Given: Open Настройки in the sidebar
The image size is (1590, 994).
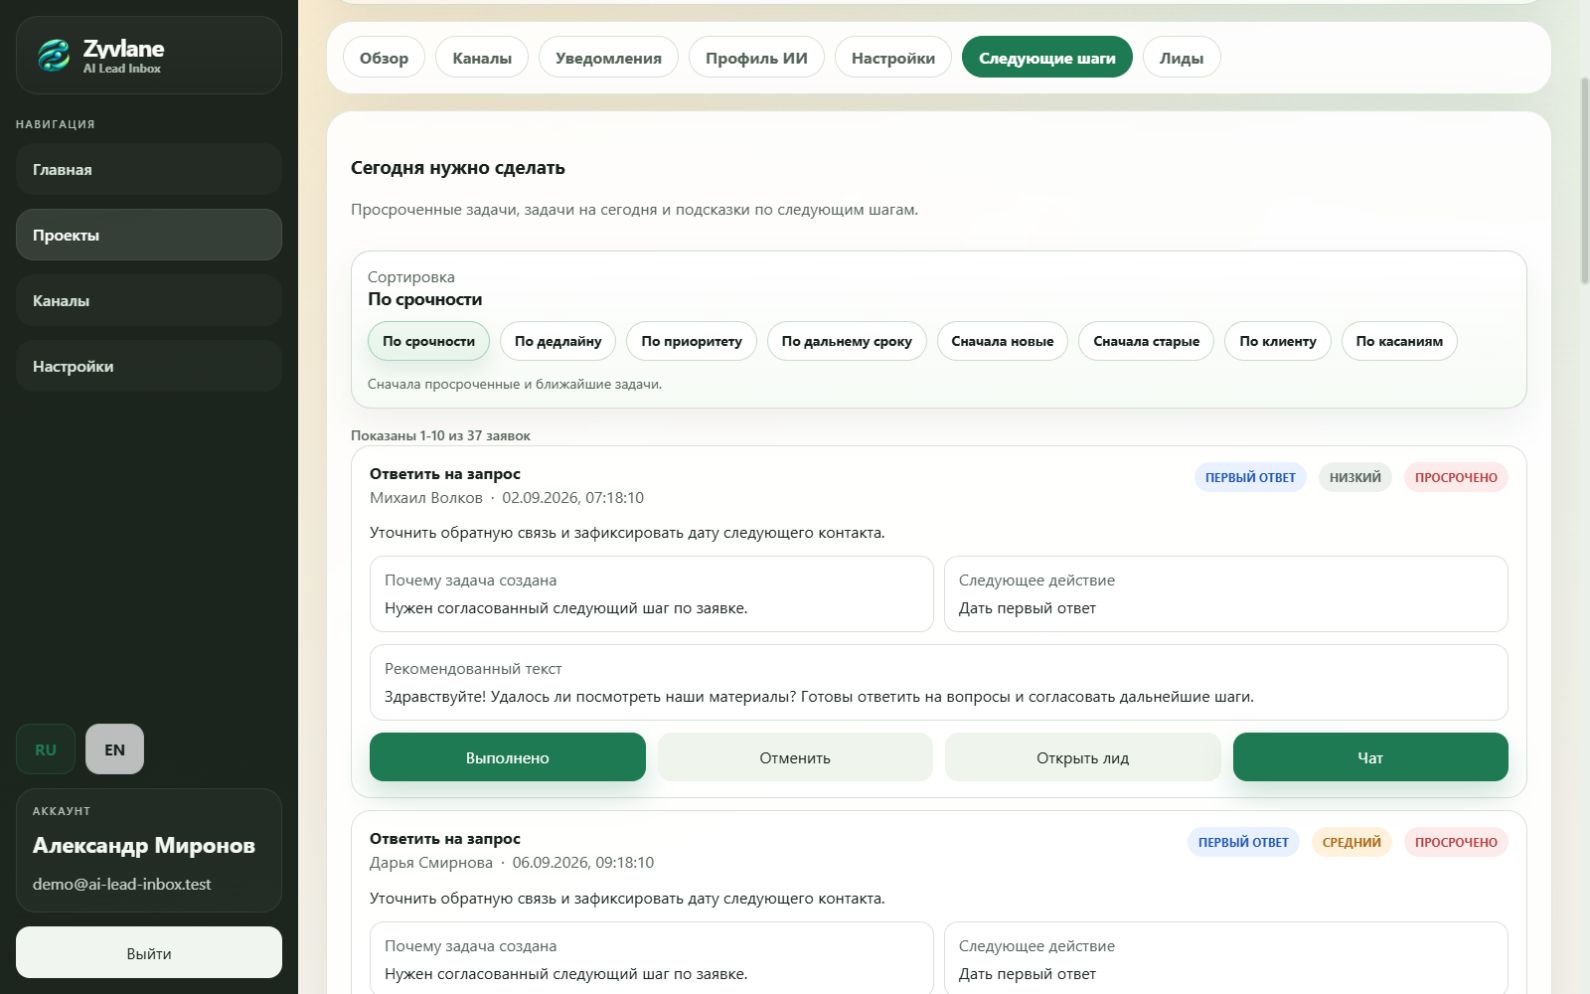Looking at the screenshot, I should 149,366.
